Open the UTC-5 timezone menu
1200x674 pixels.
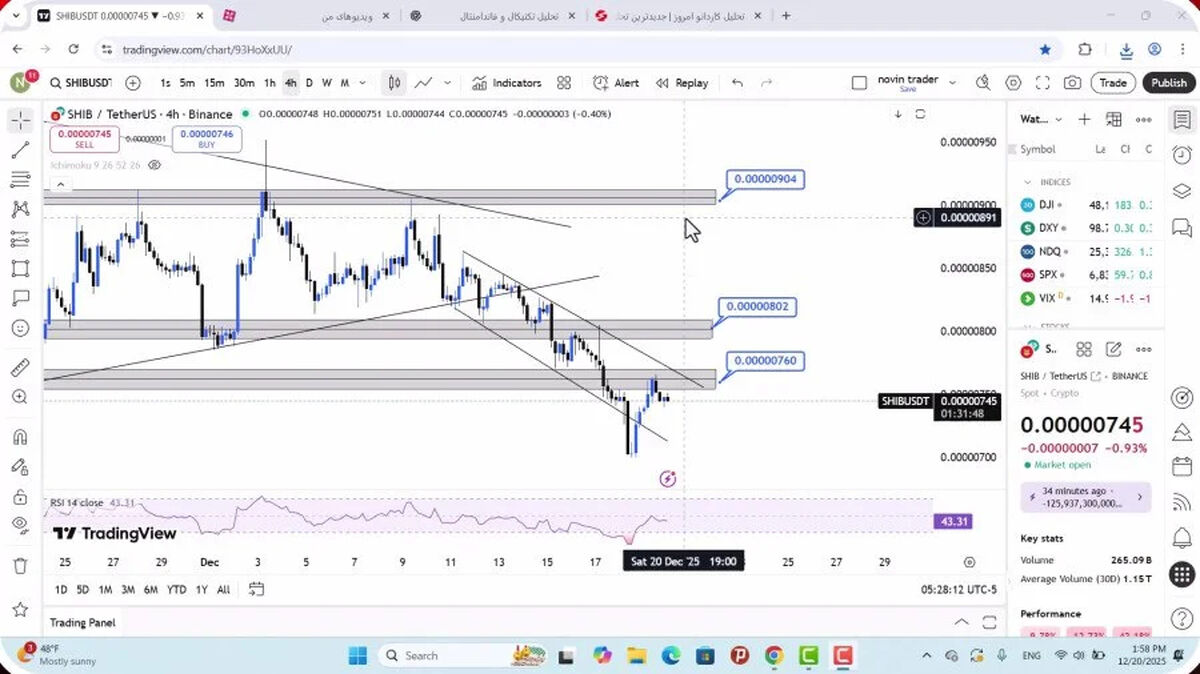pyautogui.click(x=959, y=589)
